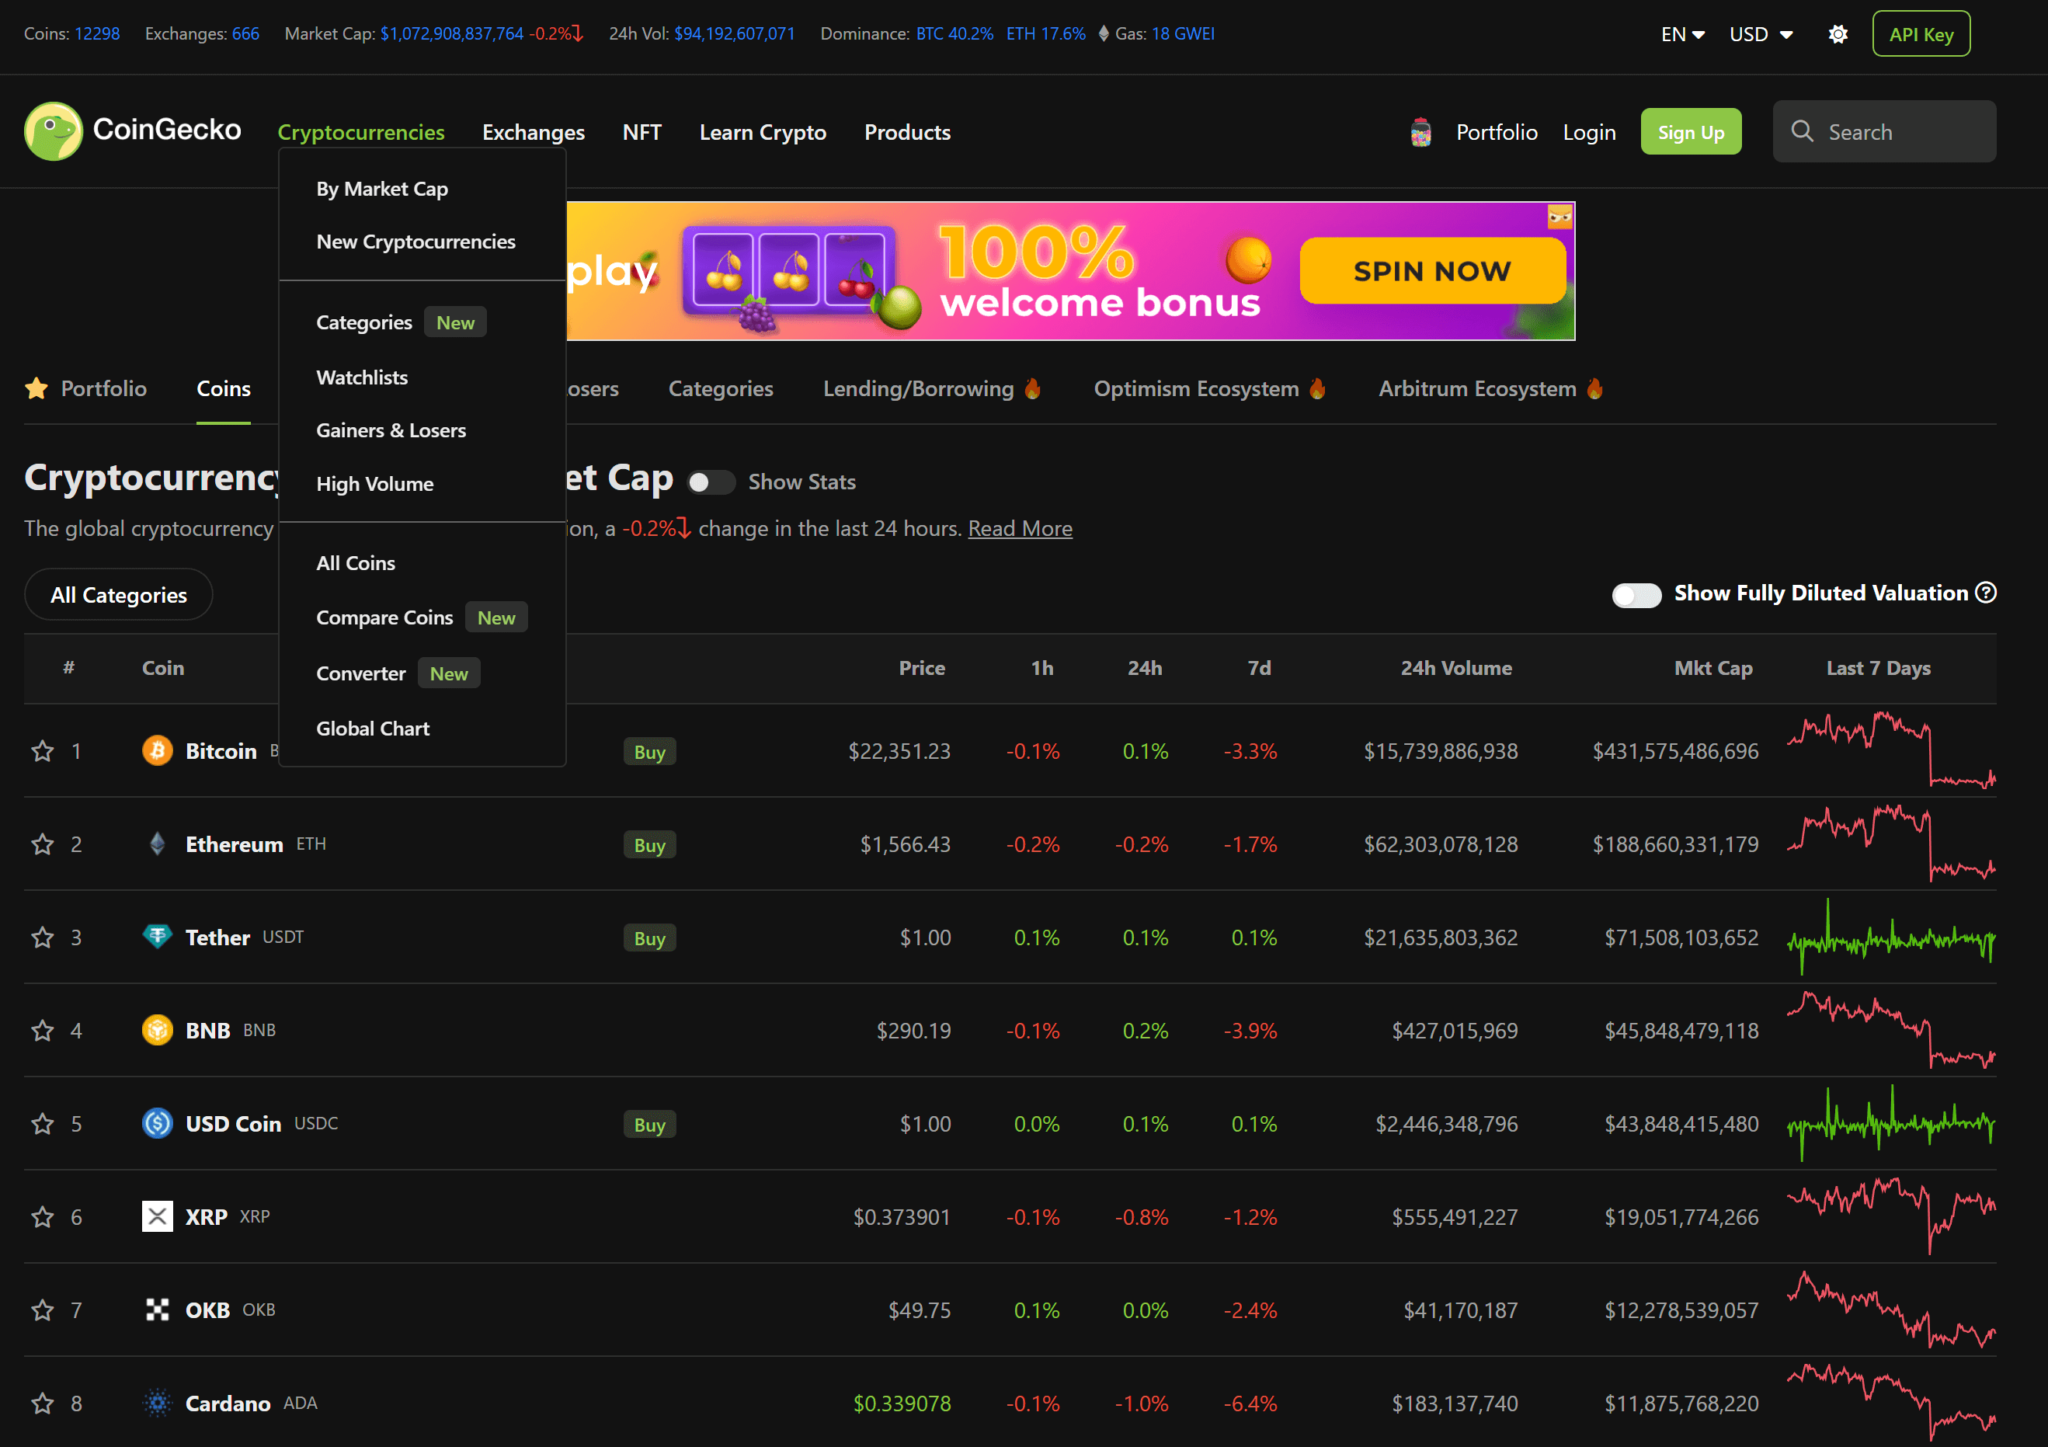Follow the Read More link
2048x1447 pixels.
1020,529
